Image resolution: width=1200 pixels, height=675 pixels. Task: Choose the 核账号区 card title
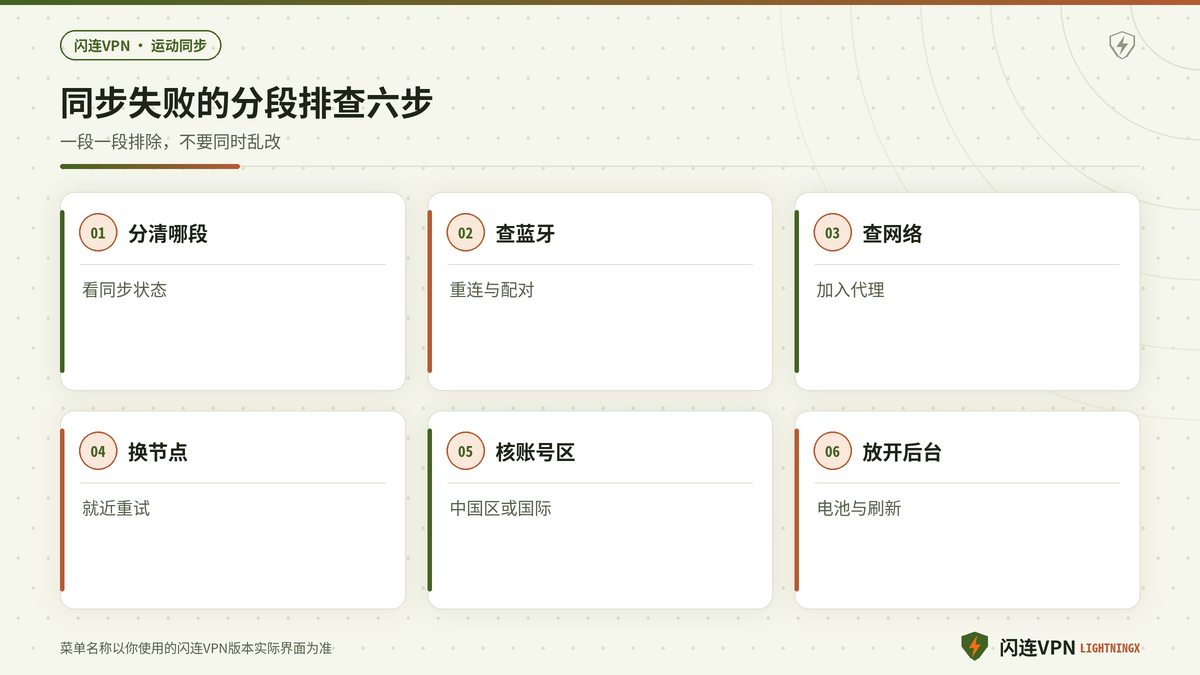(x=535, y=452)
